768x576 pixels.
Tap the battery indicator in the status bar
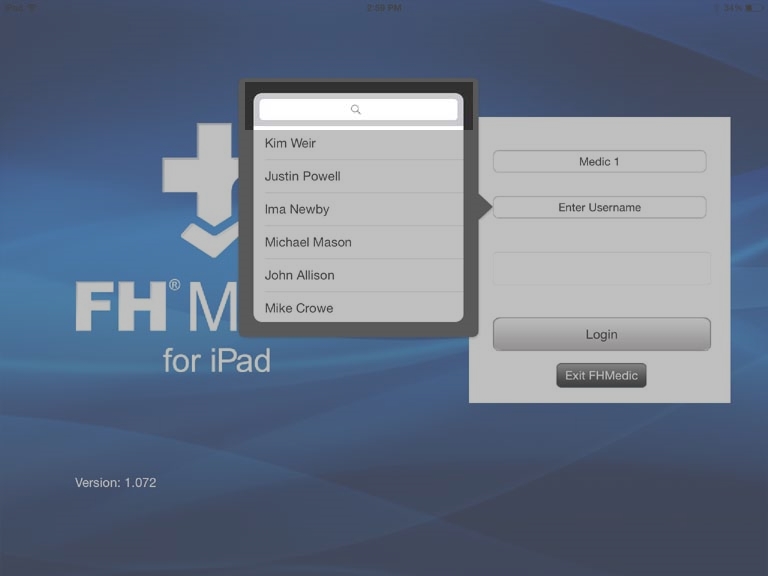[x=755, y=8]
